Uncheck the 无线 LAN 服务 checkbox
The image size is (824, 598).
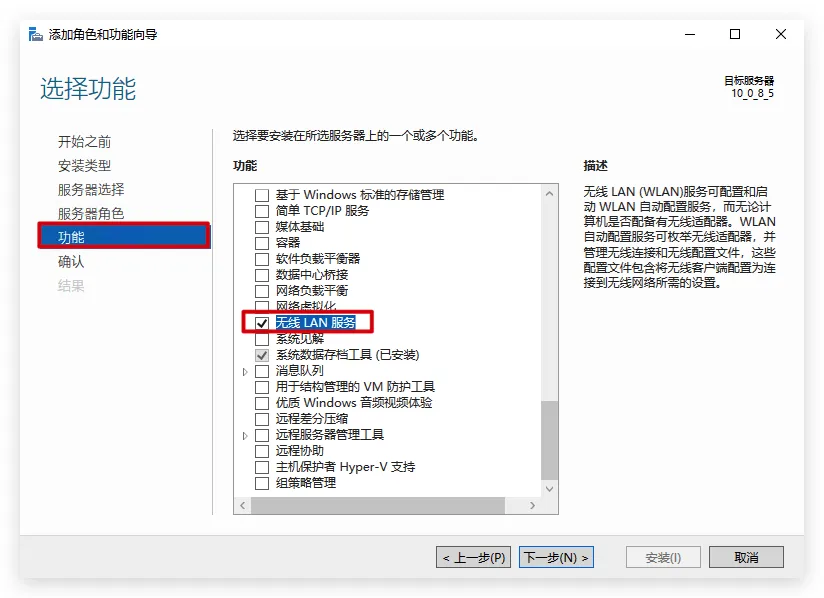(x=262, y=323)
